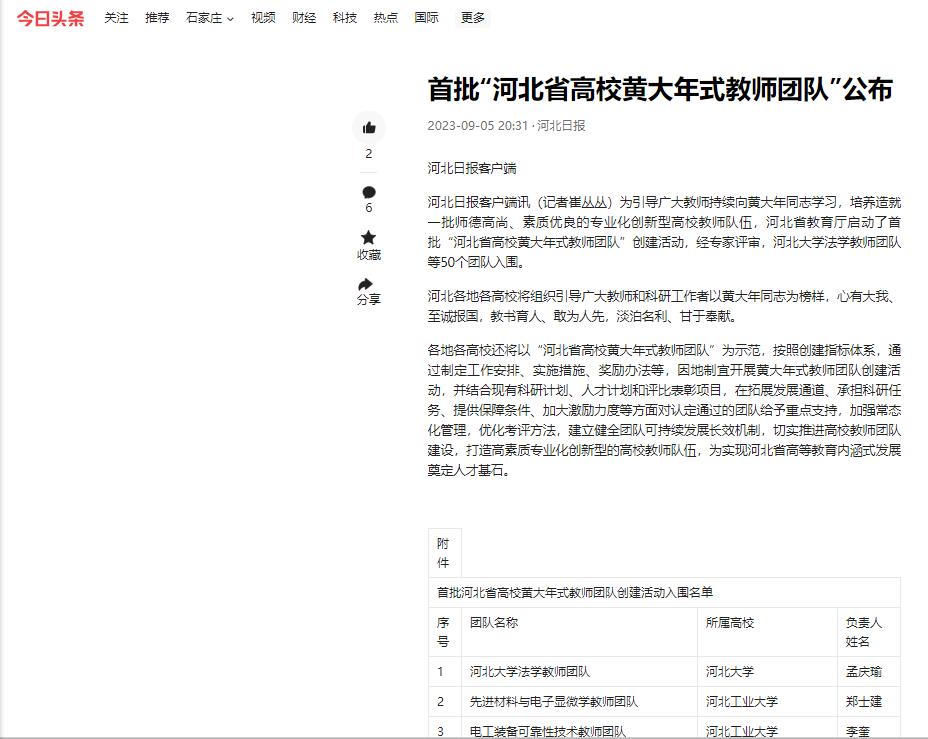Click the 收藏 label
928x739 pixels.
[x=369, y=255]
